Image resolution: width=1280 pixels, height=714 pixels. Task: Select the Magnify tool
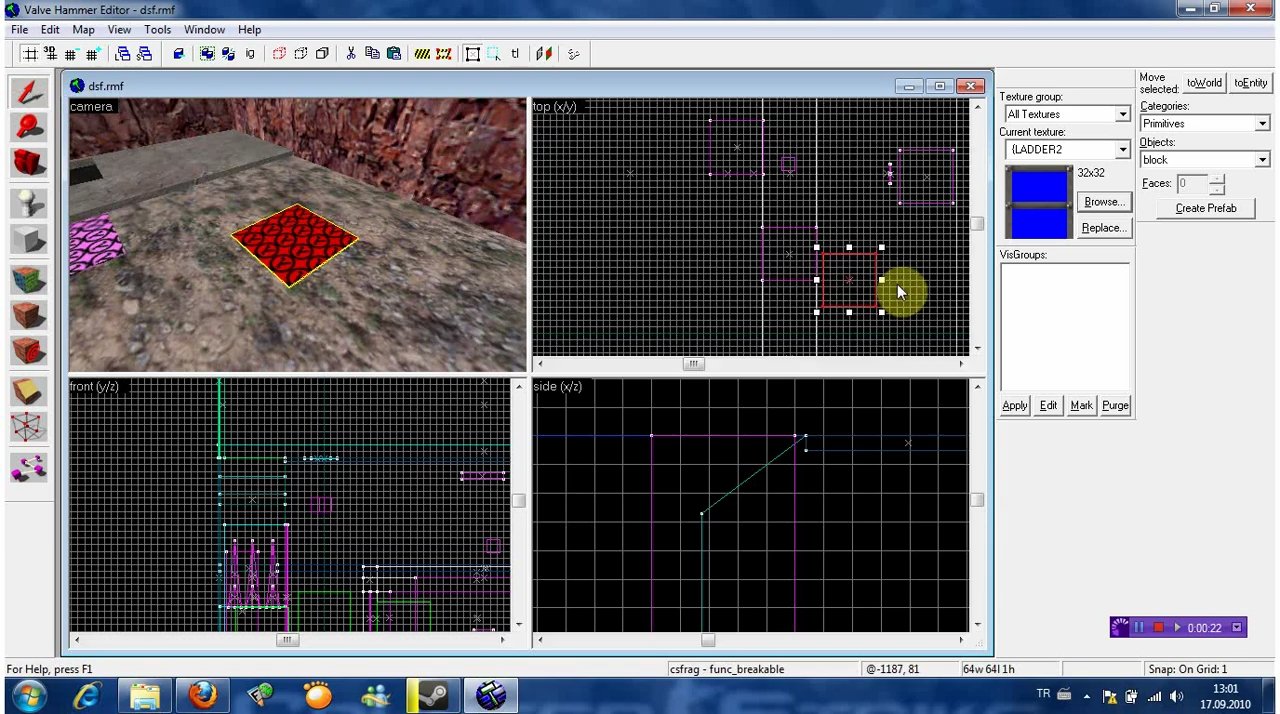[29, 126]
